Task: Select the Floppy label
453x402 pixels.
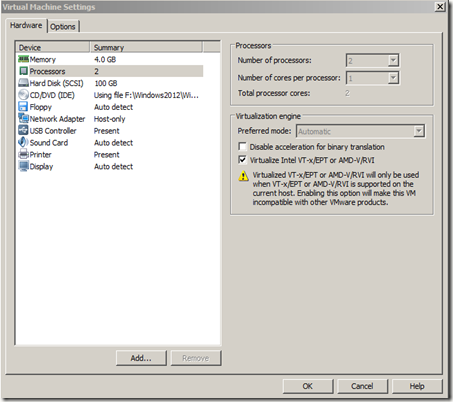Action: 41,107
